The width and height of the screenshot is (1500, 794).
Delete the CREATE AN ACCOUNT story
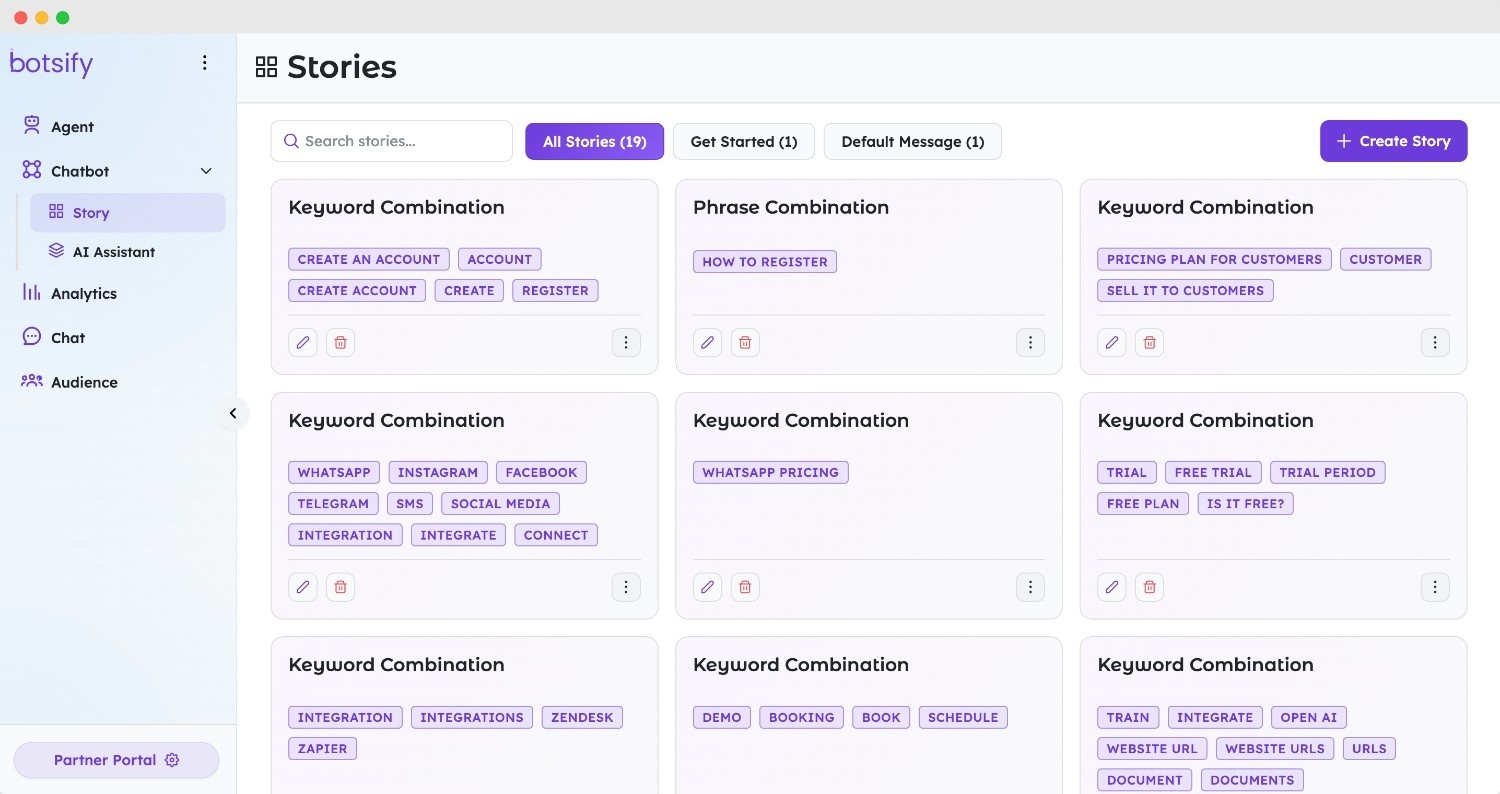(340, 343)
